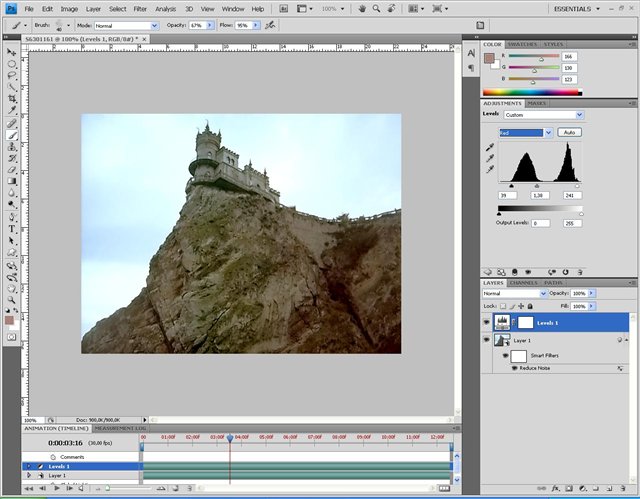This screenshot has width=640, height=499.
Task: Select the Type tool
Action: coord(11,229)
